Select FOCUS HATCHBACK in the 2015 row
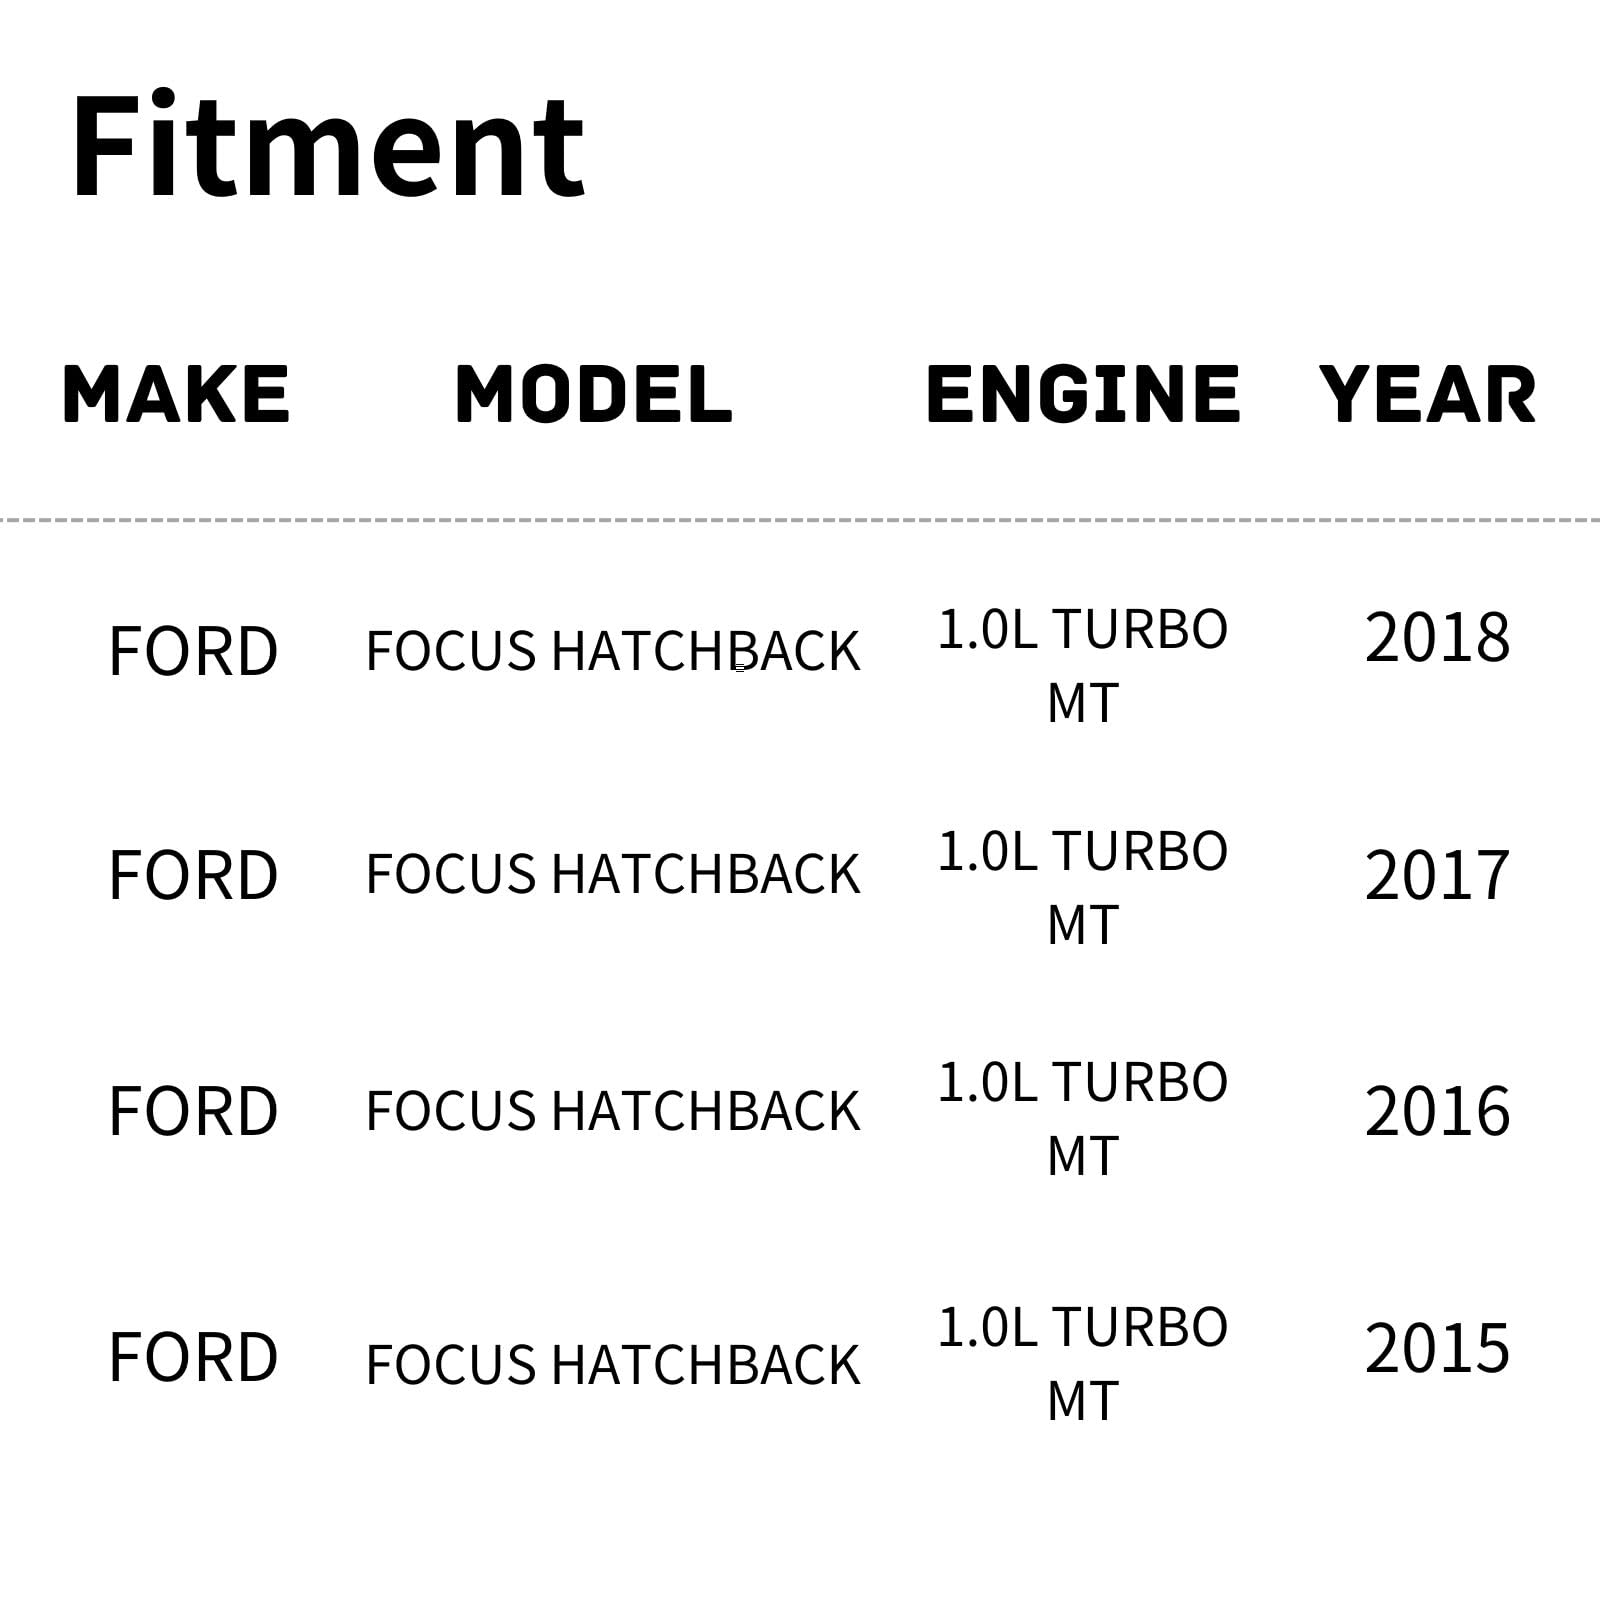The width and height of the screenshot is (1600, 1600). [x=613, y=1365]
